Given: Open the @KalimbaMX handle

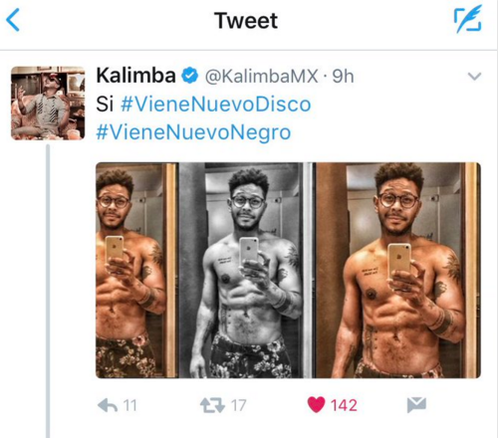Looking at the screenshot, I should (x=261, y=76).
